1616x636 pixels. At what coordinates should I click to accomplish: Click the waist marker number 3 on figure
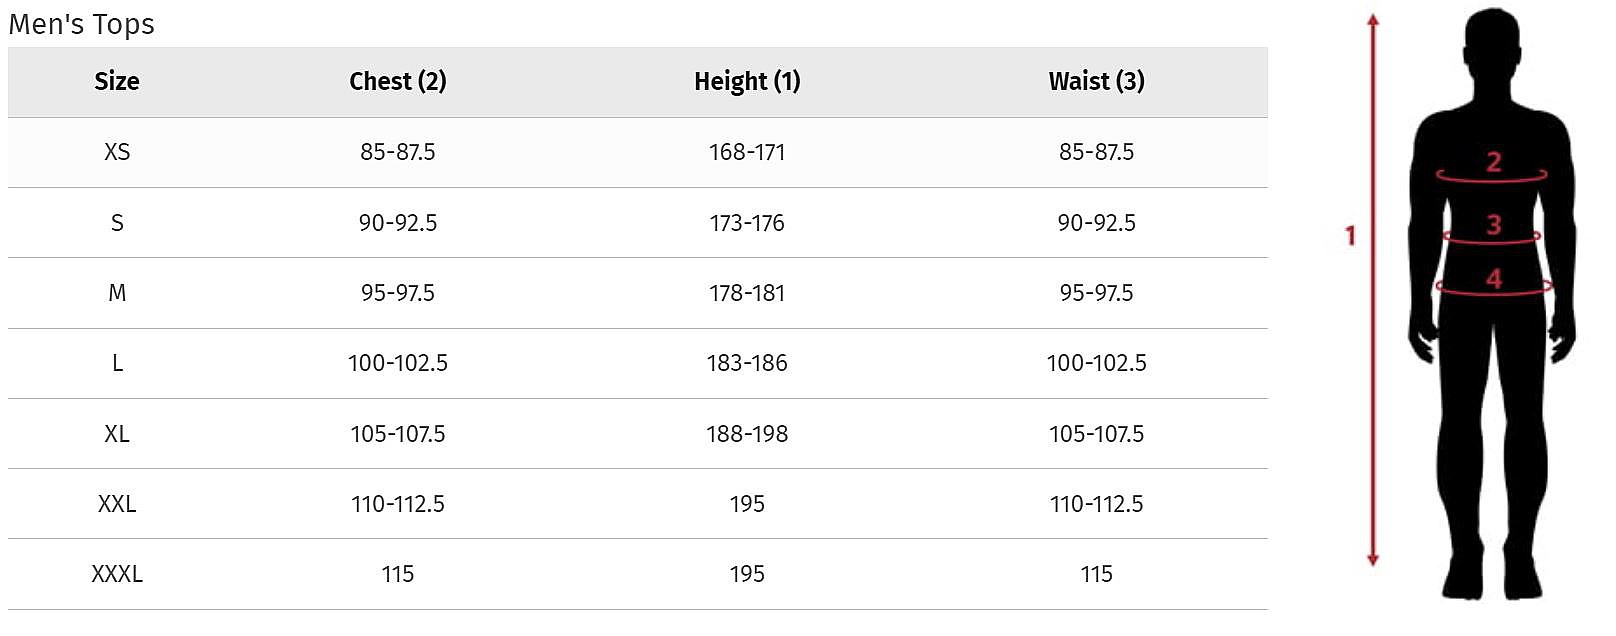1493,225
